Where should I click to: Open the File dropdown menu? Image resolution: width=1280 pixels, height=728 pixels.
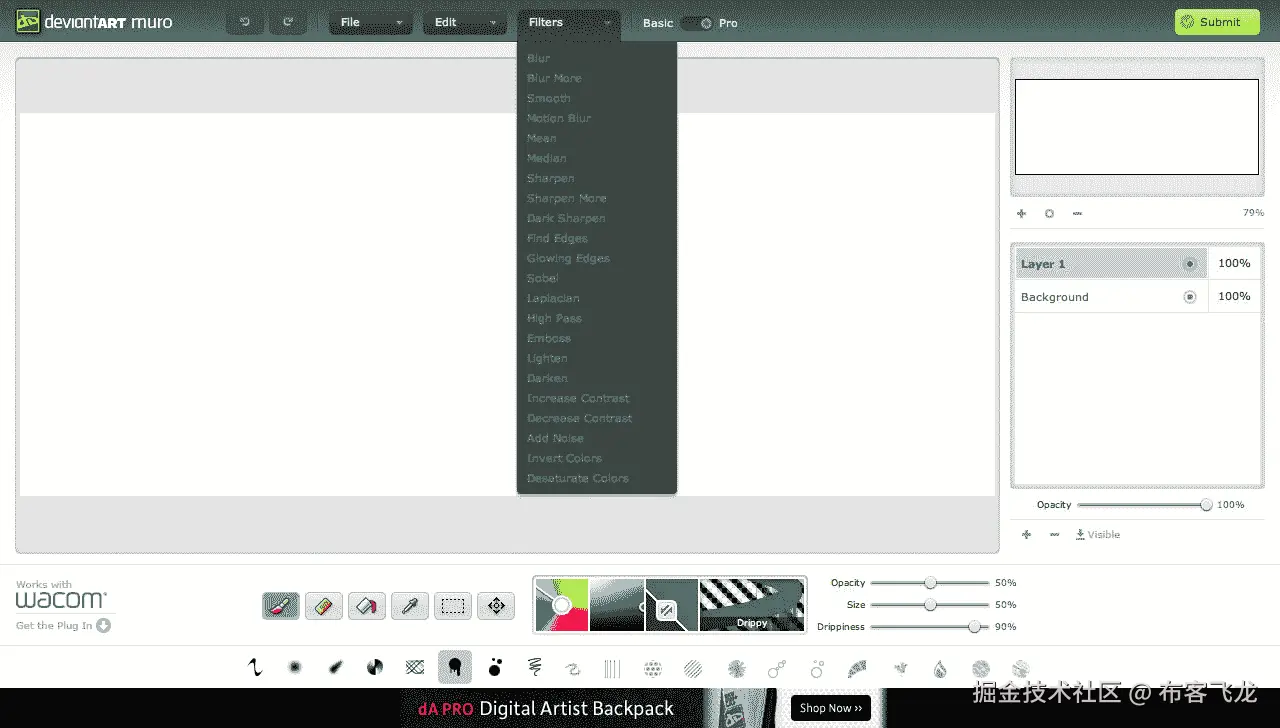click(x=371, y=22)
